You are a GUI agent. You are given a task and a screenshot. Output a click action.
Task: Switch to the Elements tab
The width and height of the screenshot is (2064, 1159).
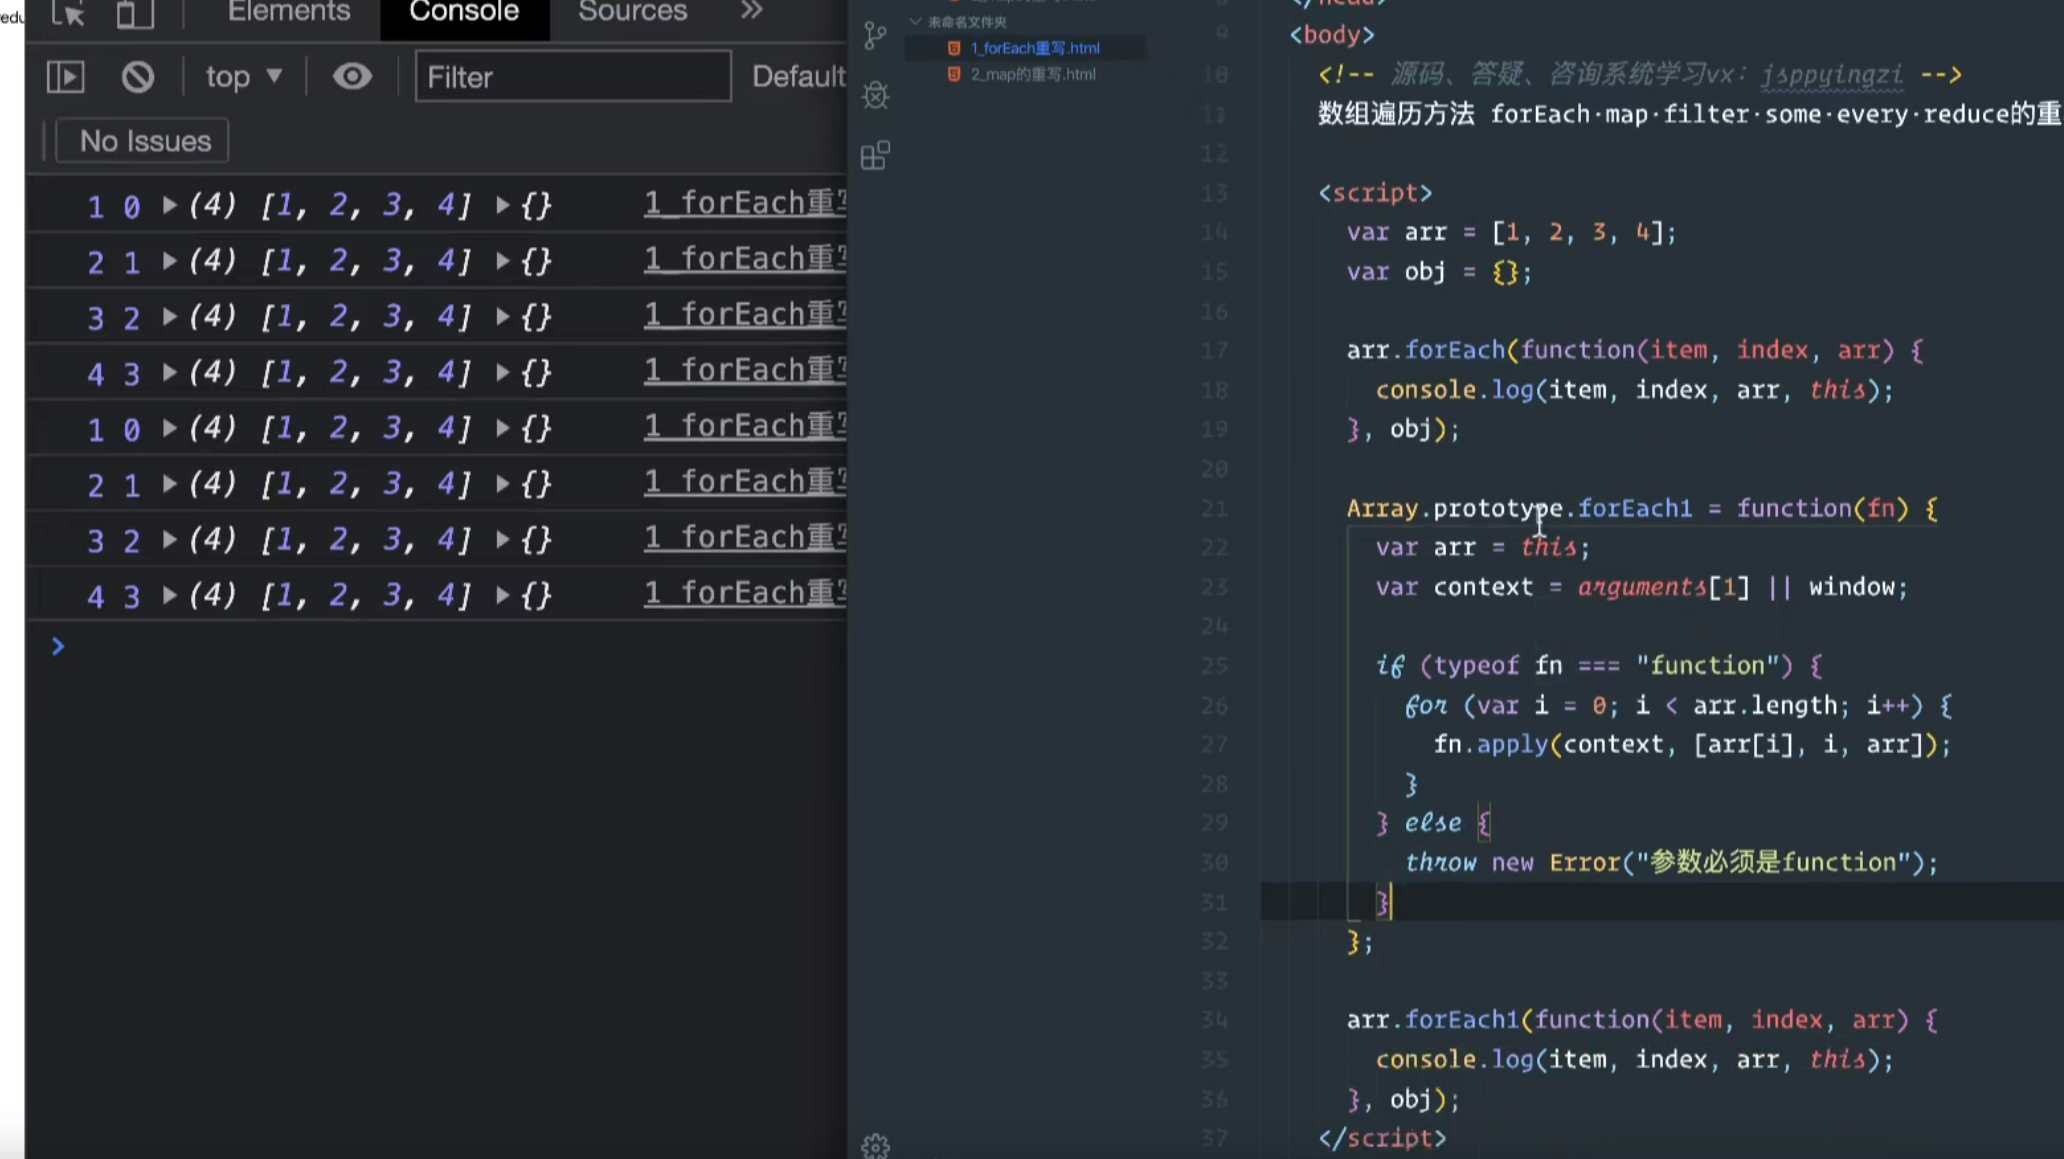click(289, 12)
